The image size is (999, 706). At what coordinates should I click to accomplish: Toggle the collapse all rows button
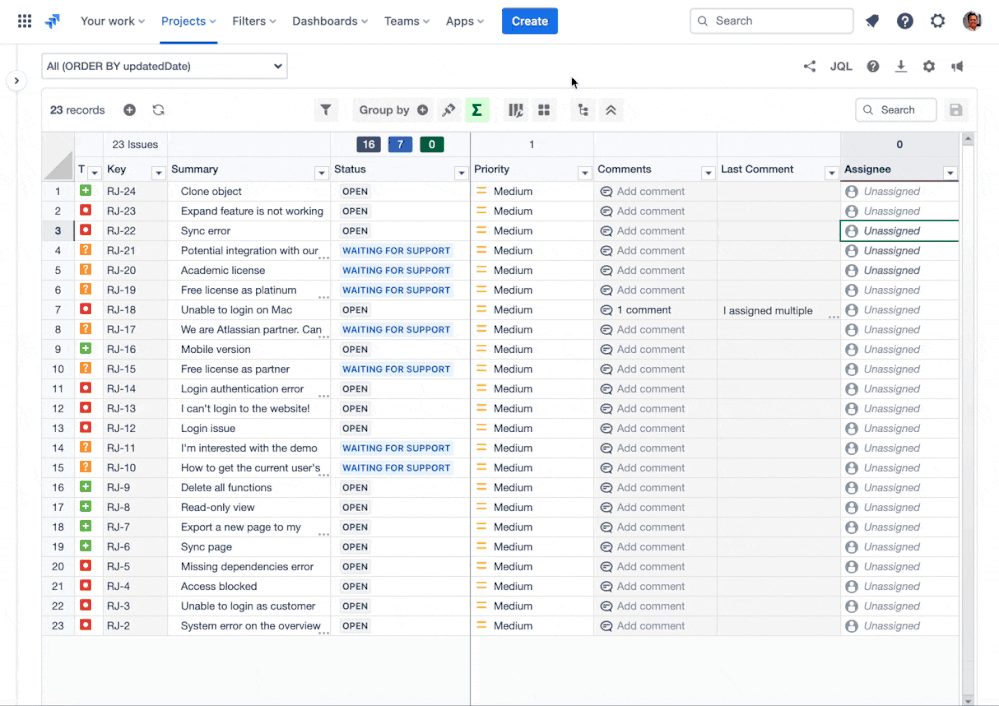pos(611,110)
